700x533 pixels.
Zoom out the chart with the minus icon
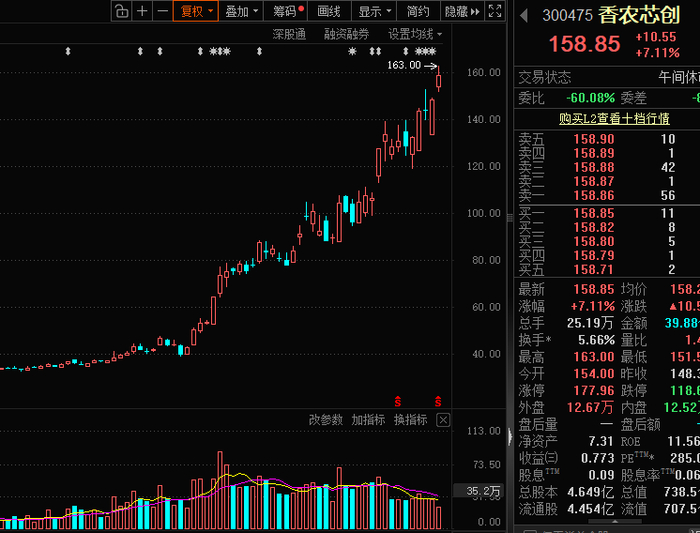click(x=162, y=11)
